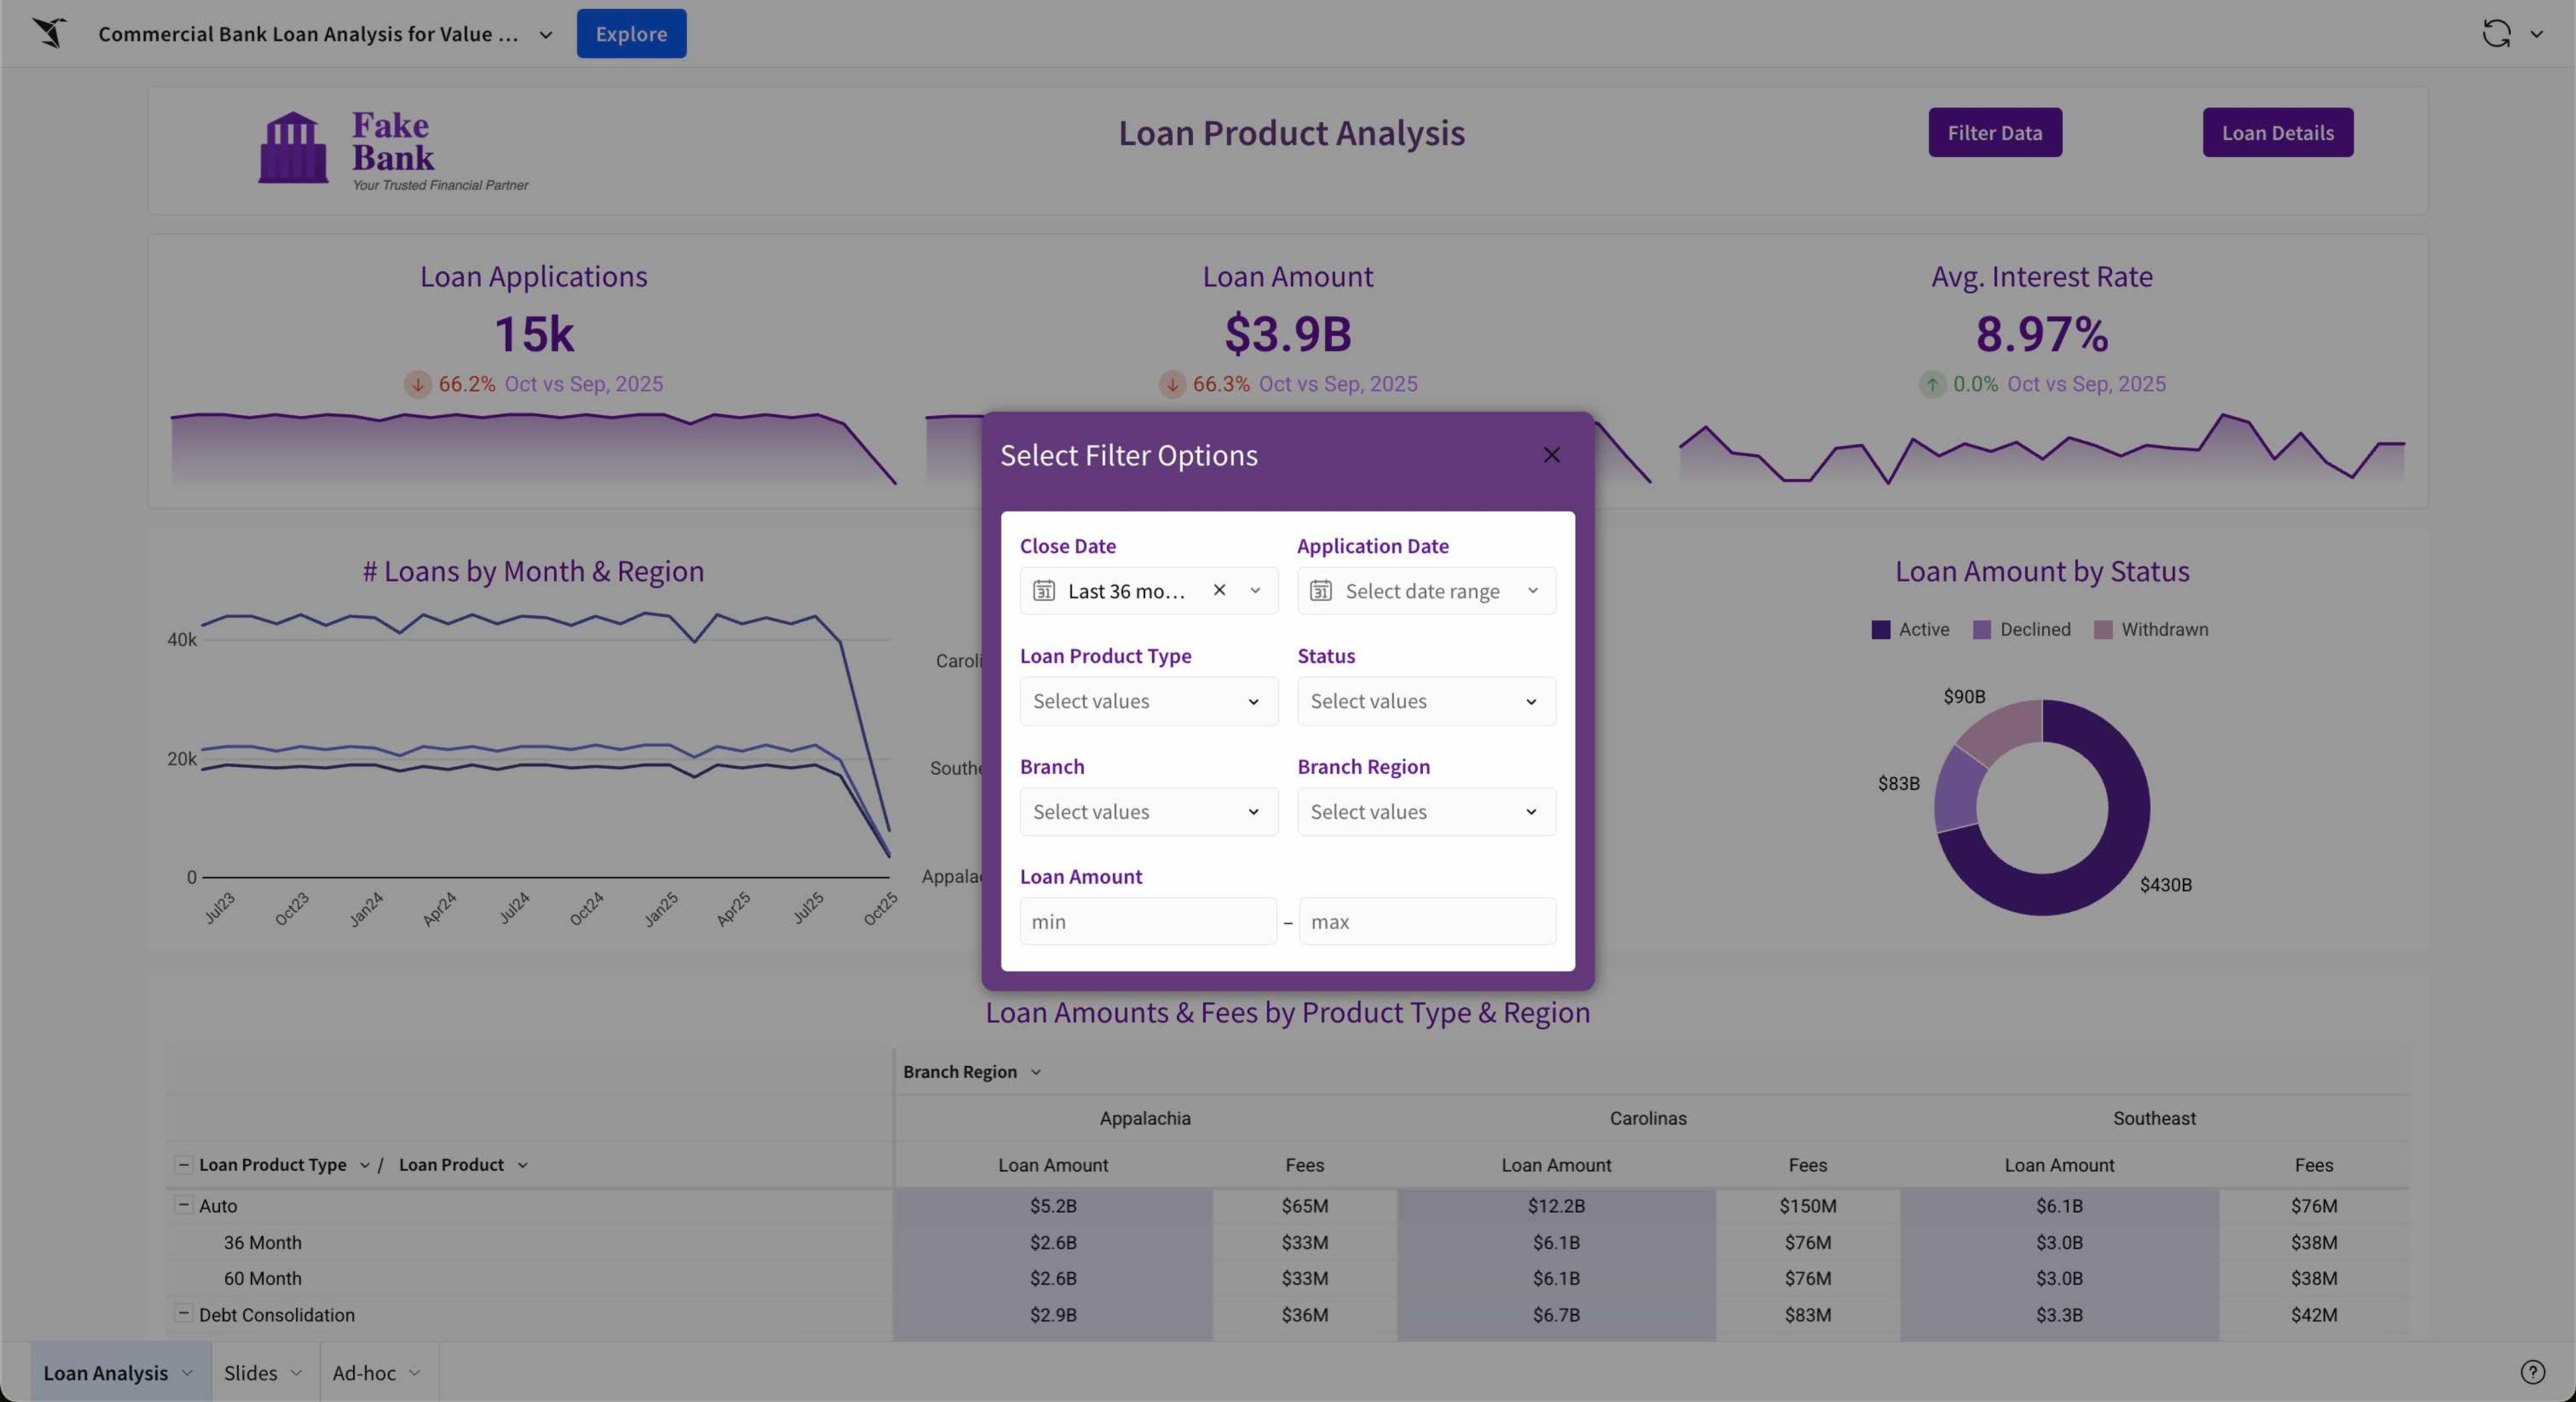Click the 36 Month row label
Screen dimensions: 2576x1402
point(262,1242)
